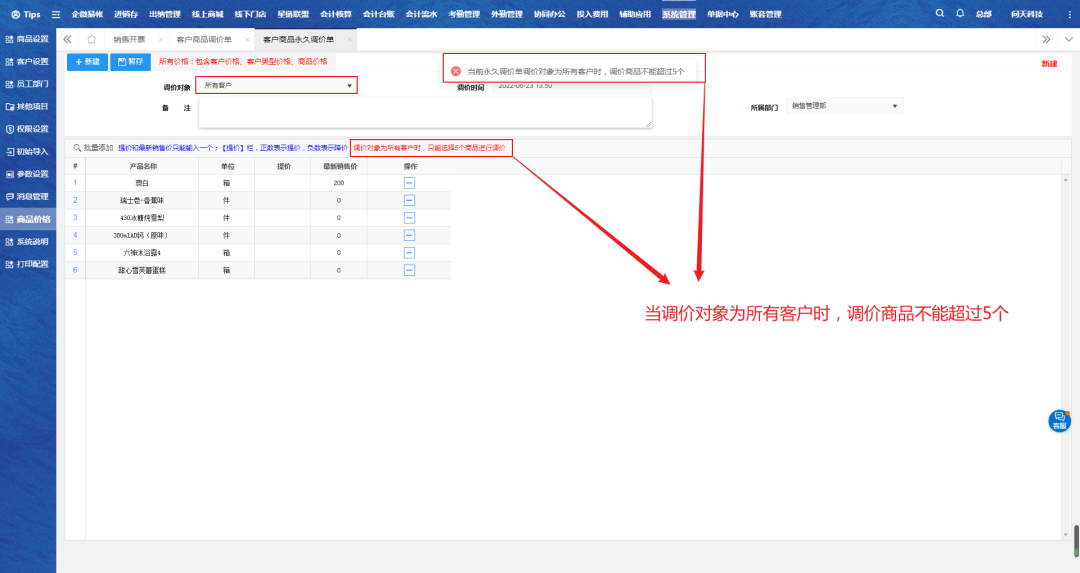Close the 销售开票 tab
Screen dimensions: 1080x573
point(160,39)
